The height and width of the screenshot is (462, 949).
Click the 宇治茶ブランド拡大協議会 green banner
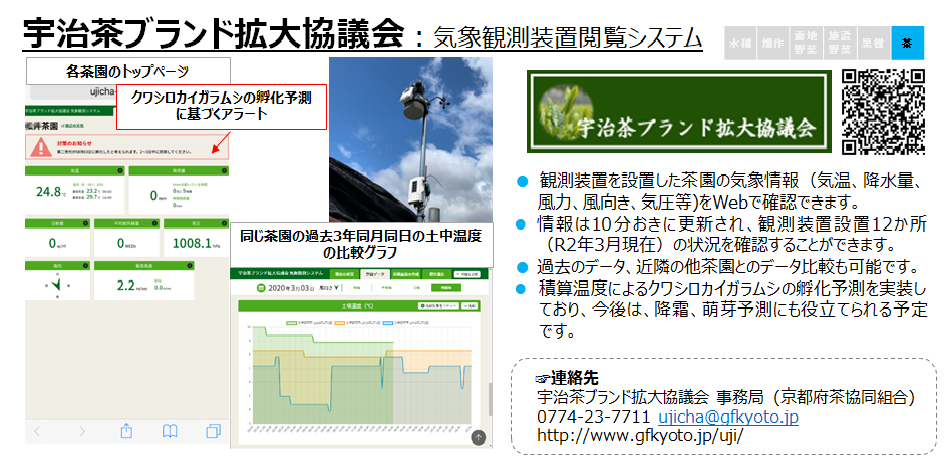click(x=679, y=111)
